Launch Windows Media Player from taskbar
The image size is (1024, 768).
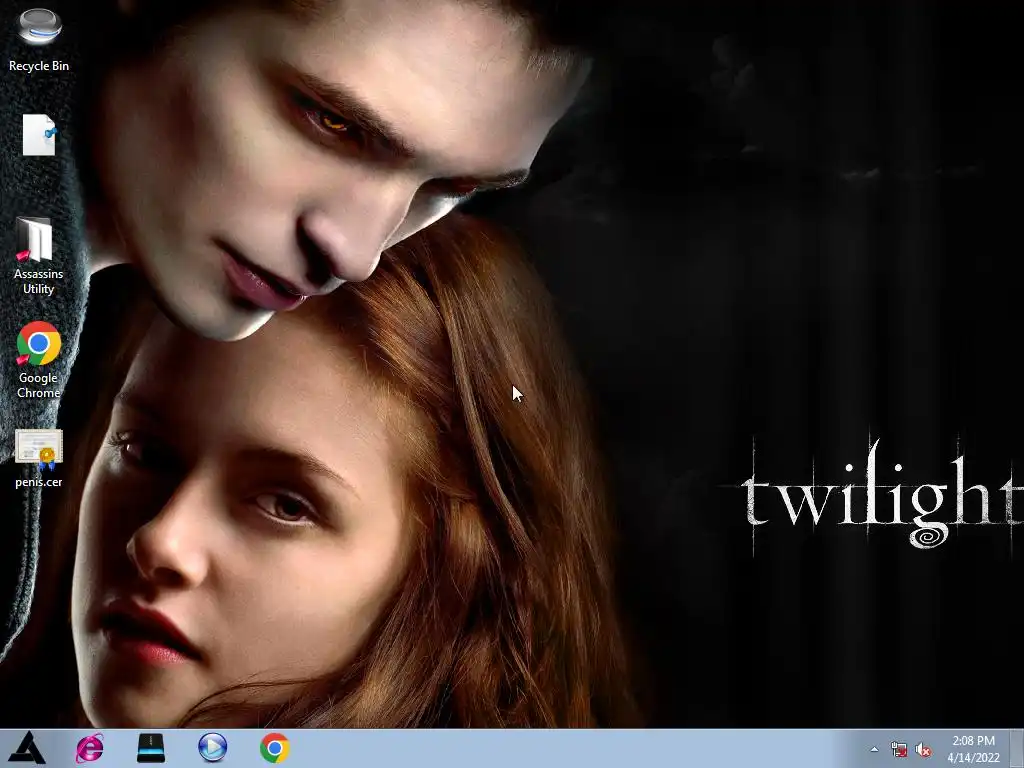[212, 748]
